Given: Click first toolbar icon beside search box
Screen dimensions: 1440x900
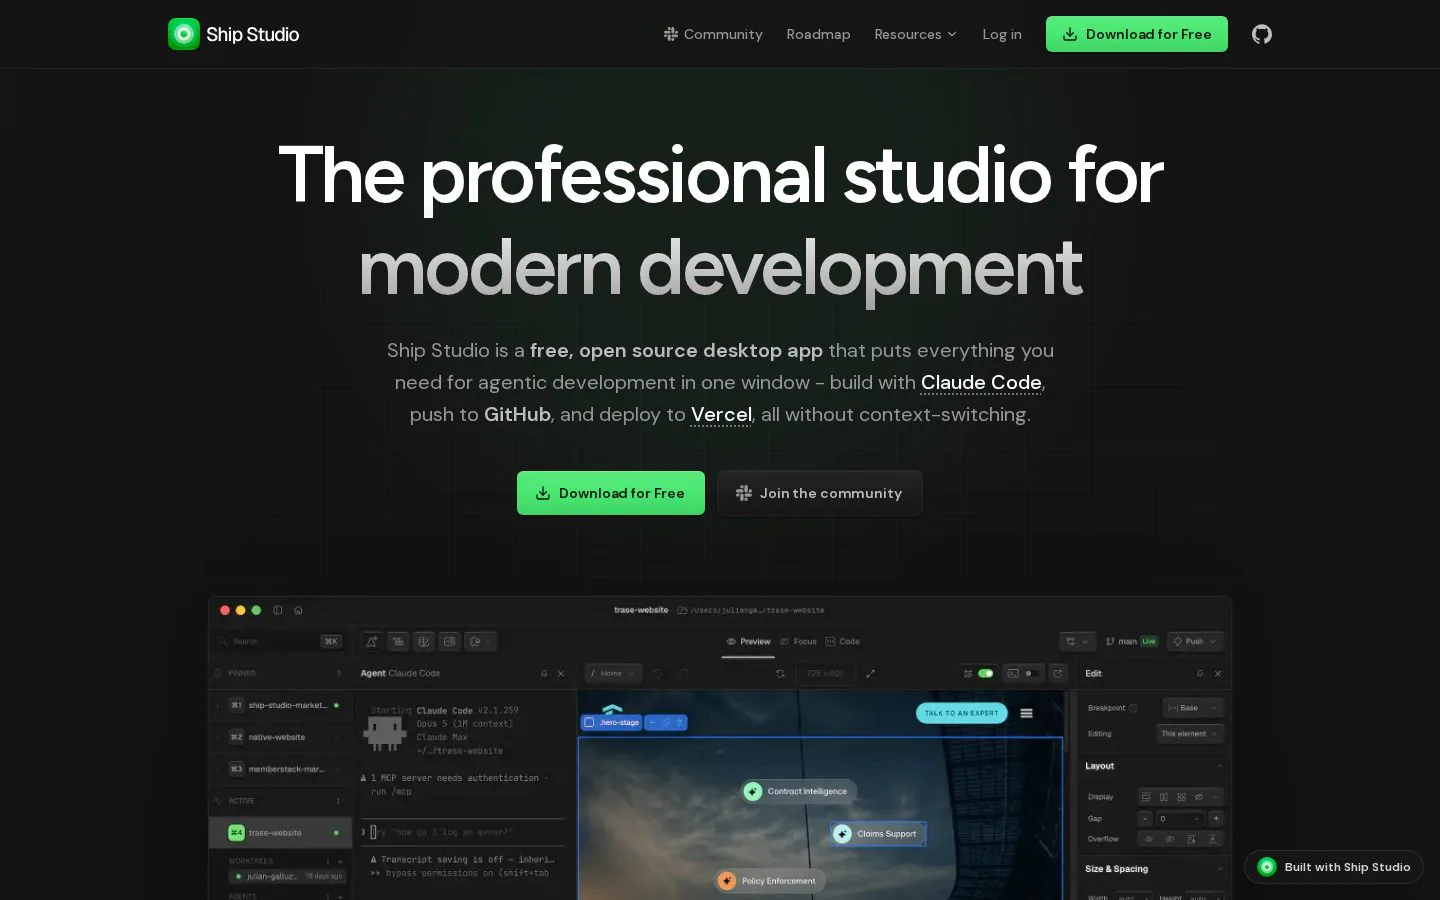Looking at the screenshot, I should [x=371, y=642].
